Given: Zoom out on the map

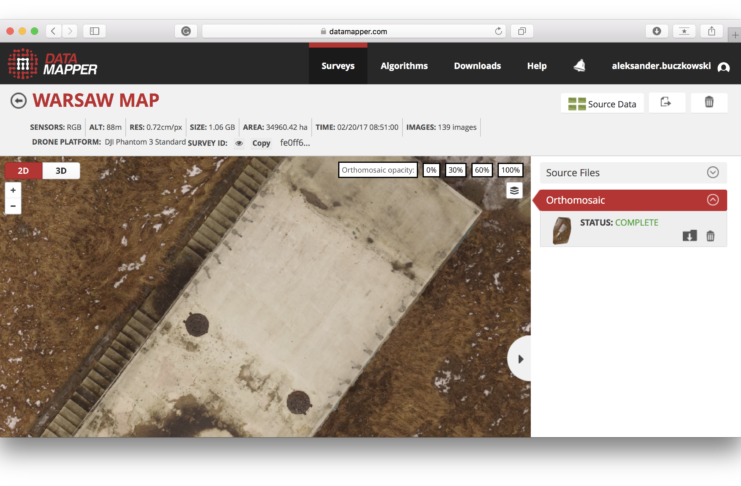Looking at the screenshot, I should pos(13,206).
